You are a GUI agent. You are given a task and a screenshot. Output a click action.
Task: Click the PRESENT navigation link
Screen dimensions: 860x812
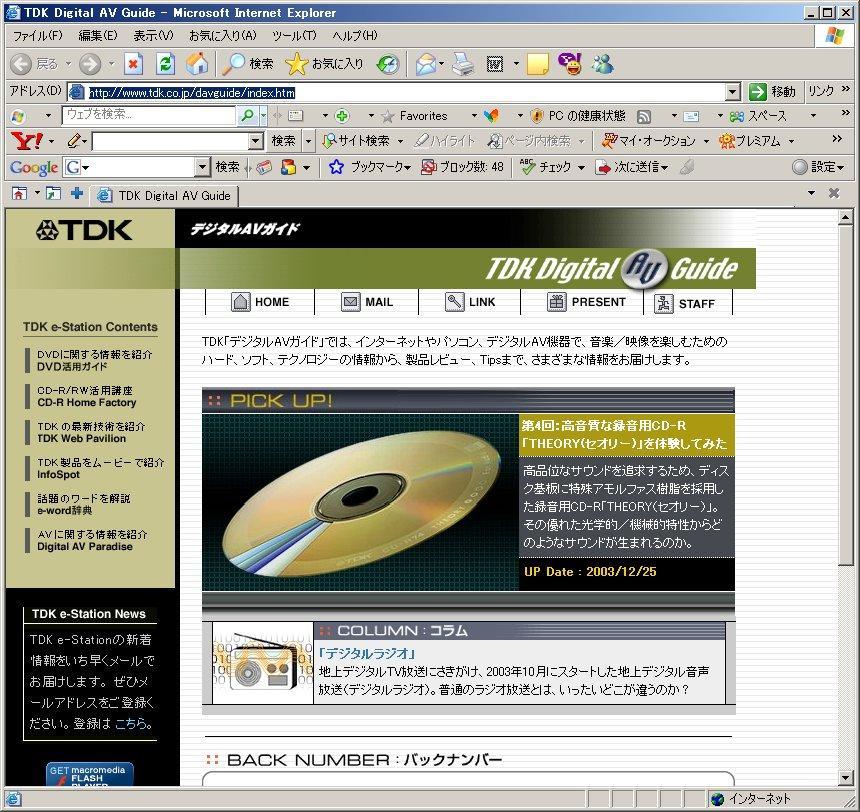coord(587,302)
